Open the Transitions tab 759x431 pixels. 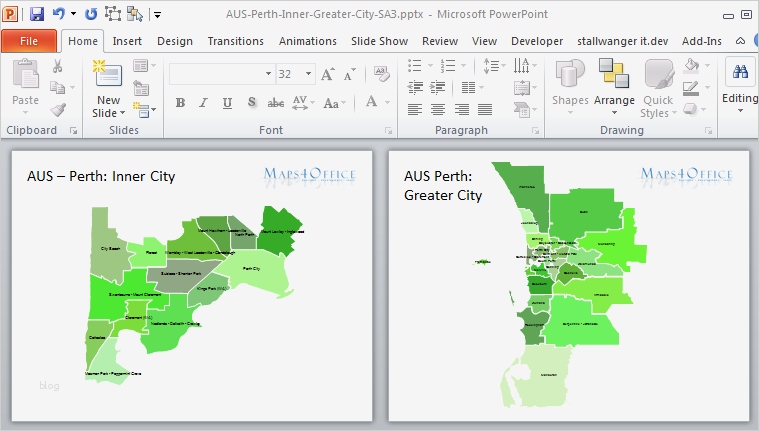coord(235,41)
